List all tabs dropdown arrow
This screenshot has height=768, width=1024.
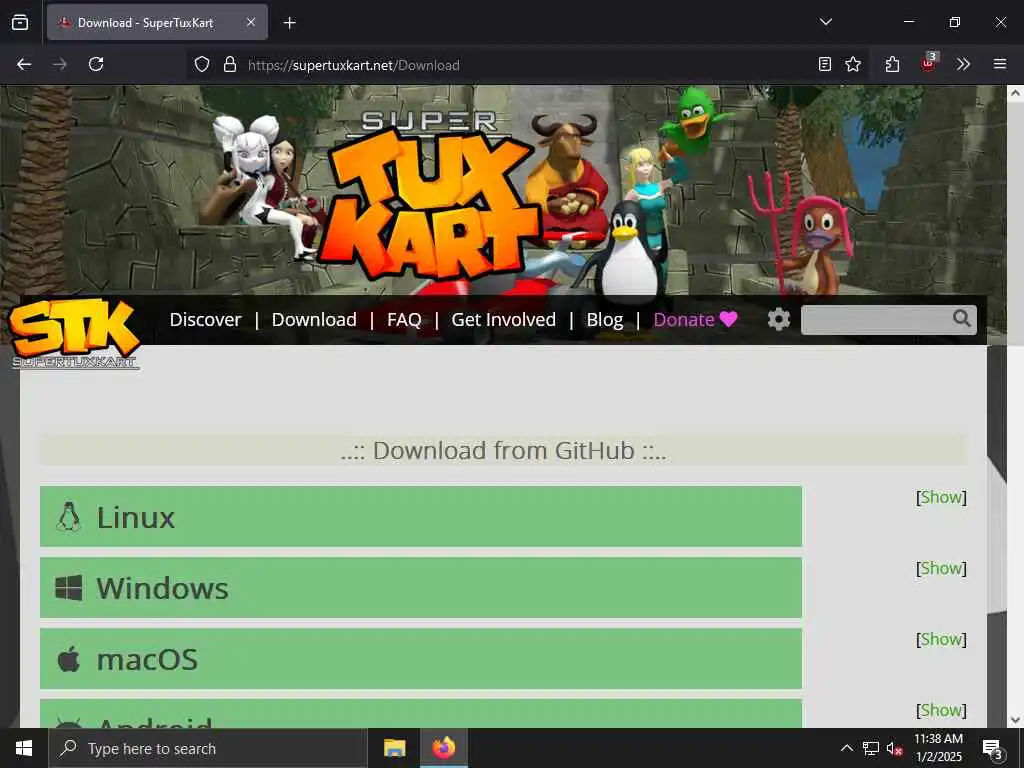tap(825, 22)
